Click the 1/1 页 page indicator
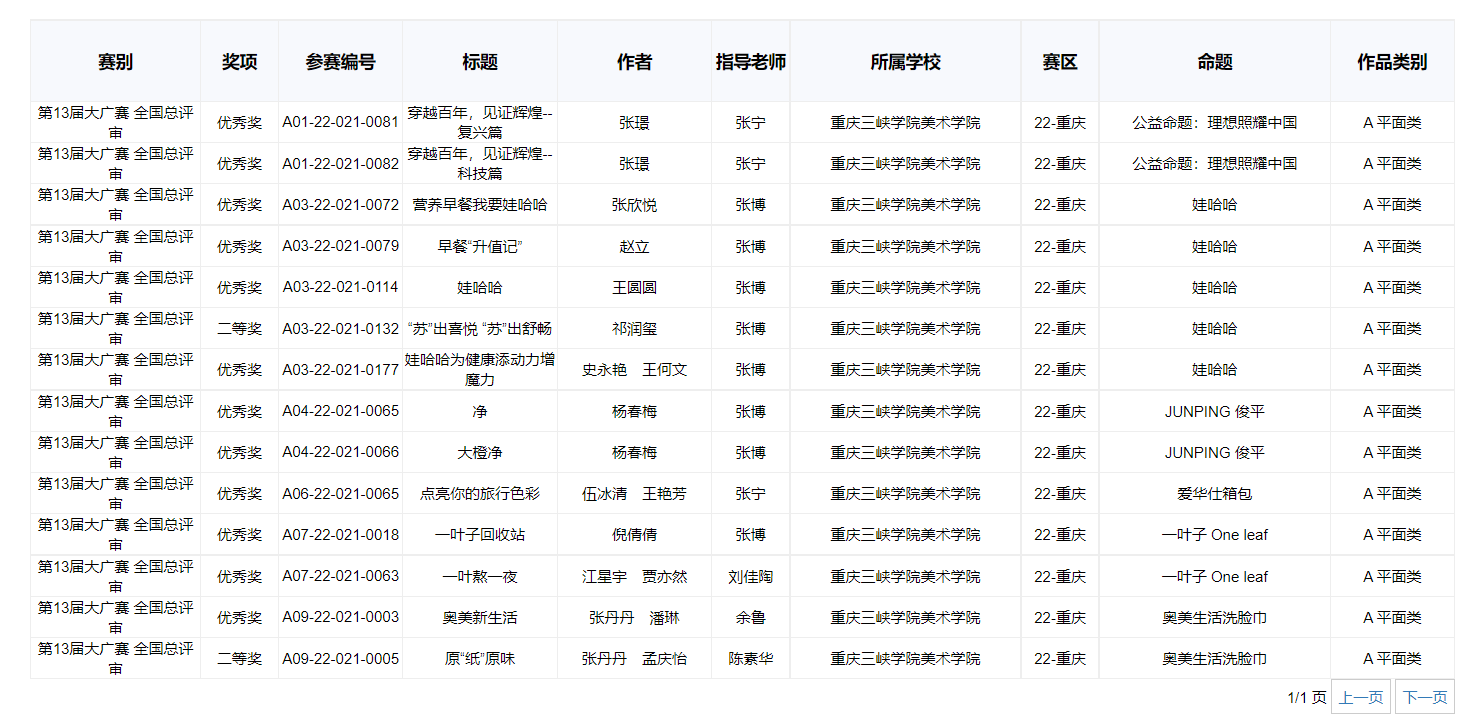1470x723 pixels. [1306, 697]
